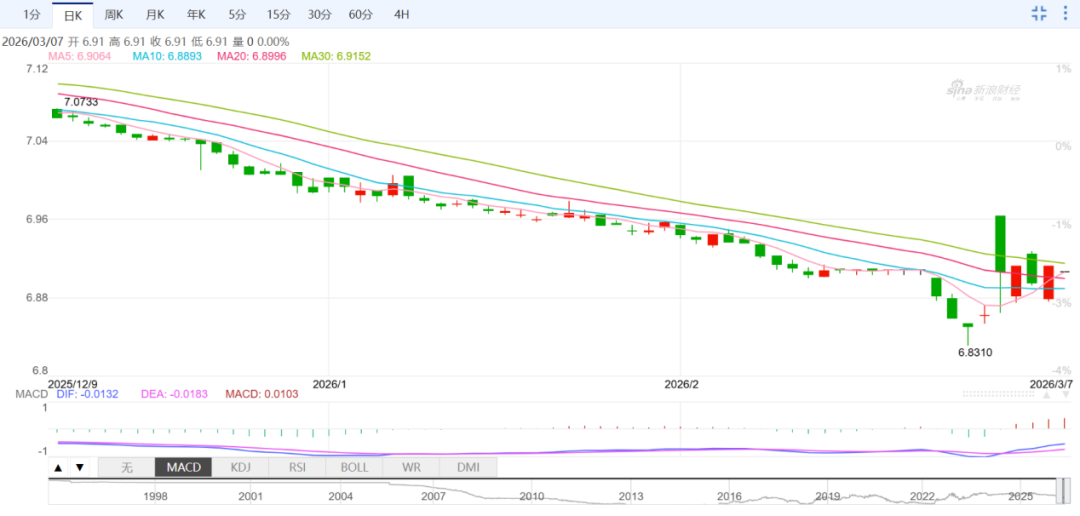Select the DMI indicator button
This screenshot has height=516, width=1080.
[x=468, y=467]
